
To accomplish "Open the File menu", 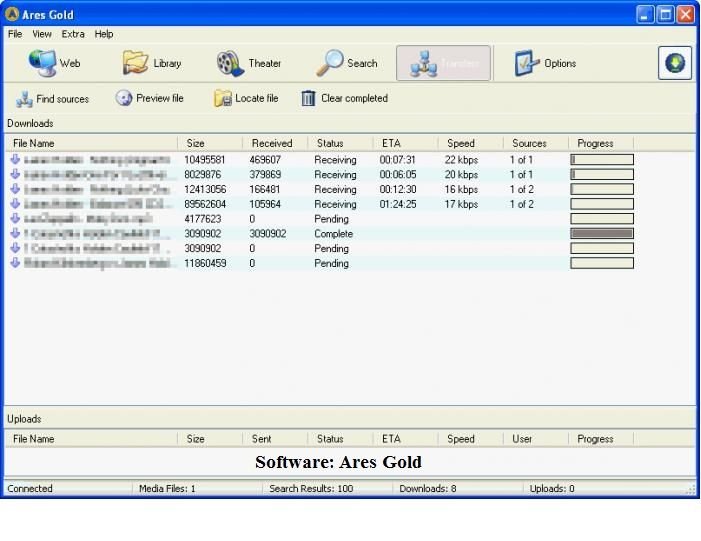I will pos(15,34).
